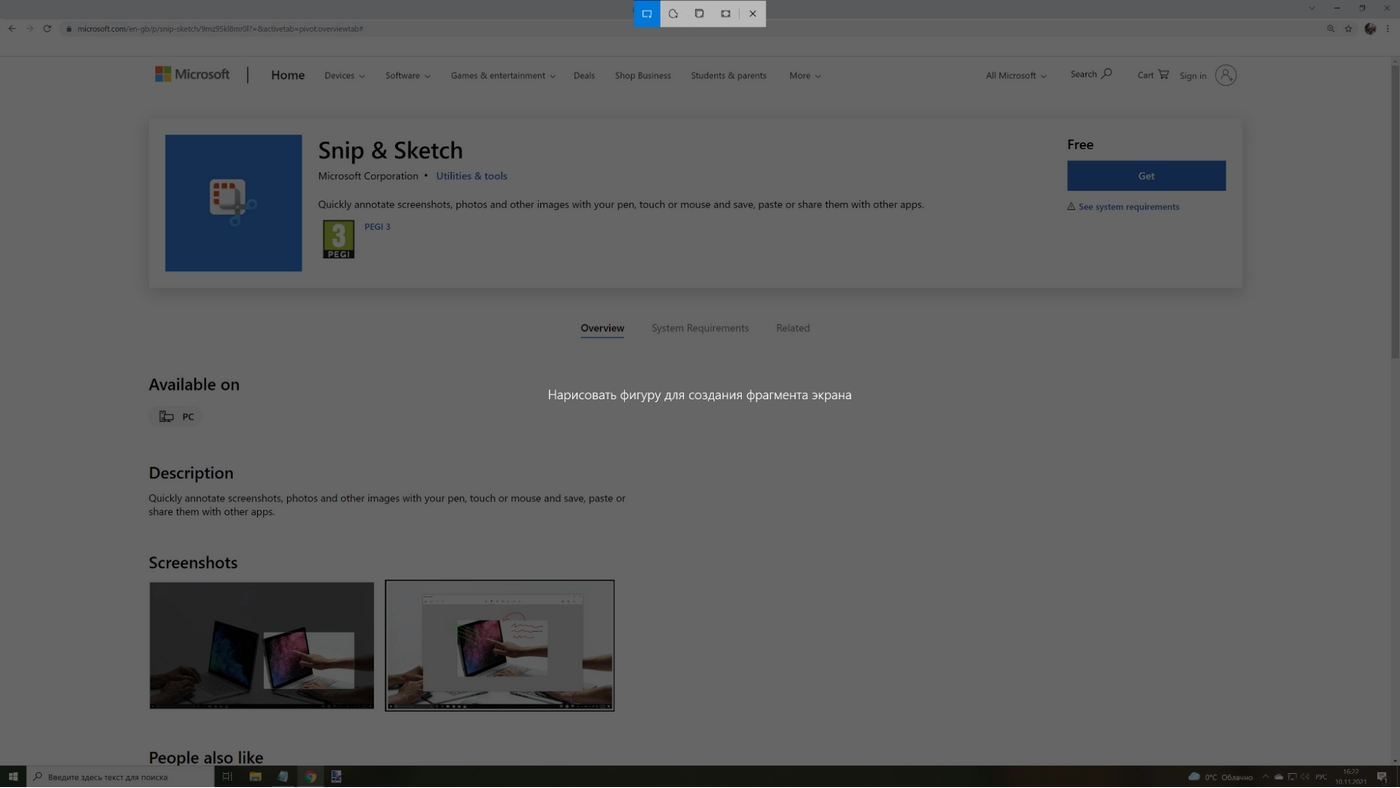
Task: Click the PC availability badge
Action: click(177, 417)
